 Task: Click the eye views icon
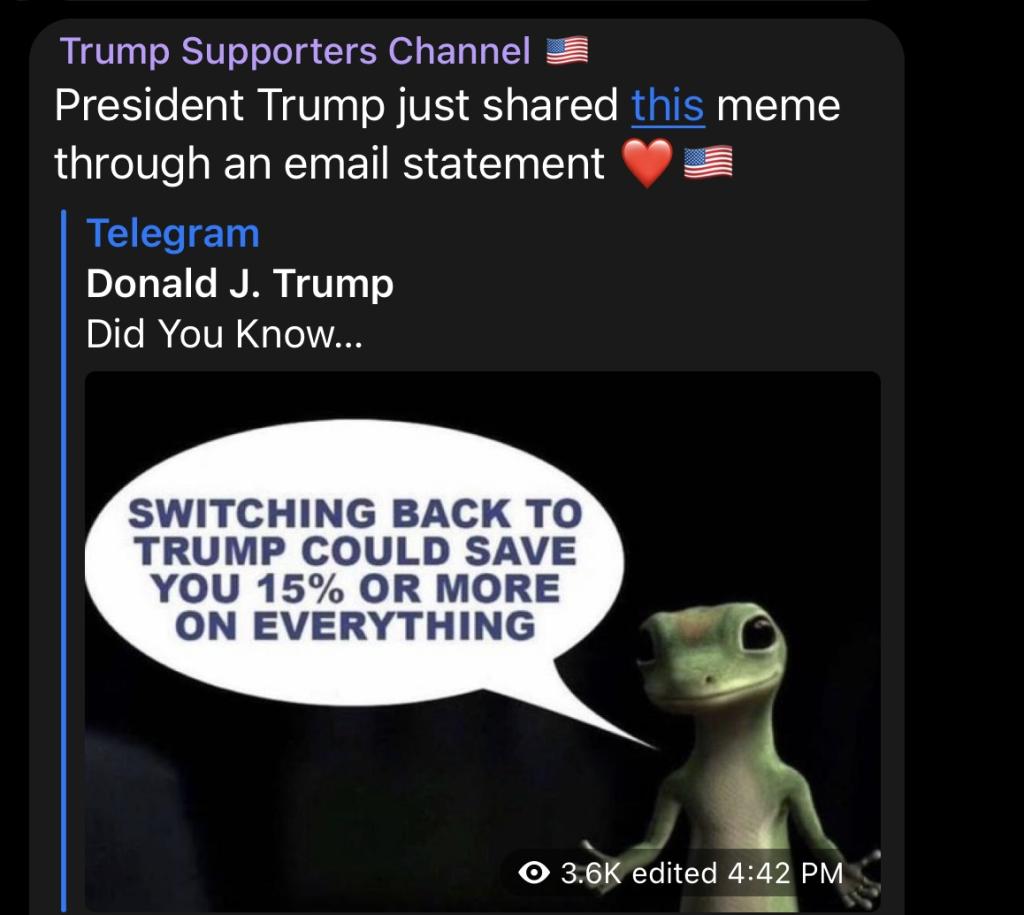tap(534, 873)
